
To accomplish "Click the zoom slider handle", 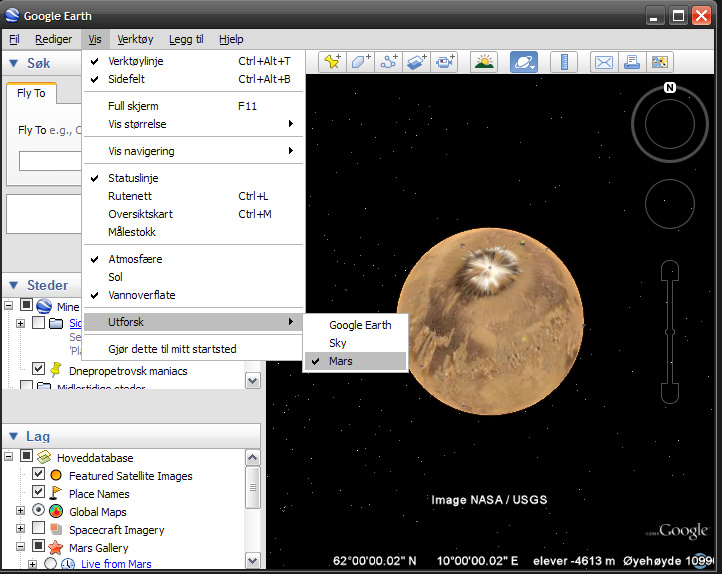I will click(670, 332).
